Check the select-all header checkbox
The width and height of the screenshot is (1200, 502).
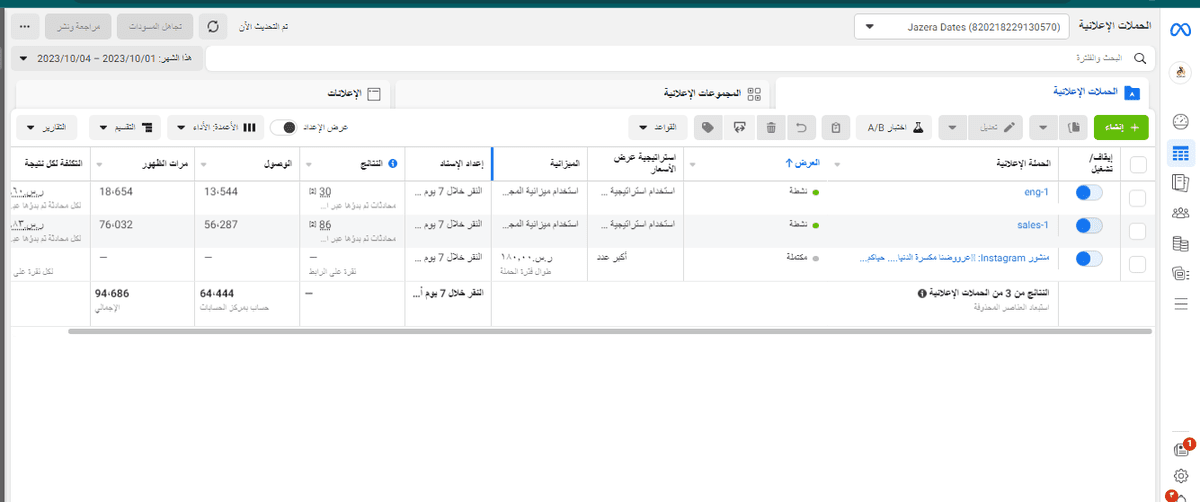coord(1138,165)
